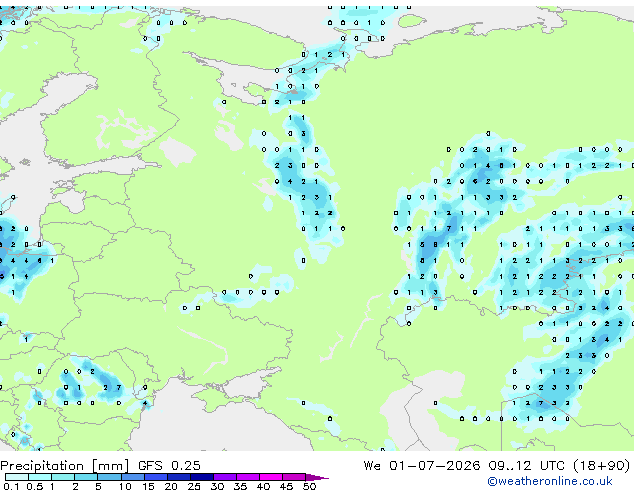Click the '0.5' legend scale value
Screen dimensions: 634x490
[35, 486]
